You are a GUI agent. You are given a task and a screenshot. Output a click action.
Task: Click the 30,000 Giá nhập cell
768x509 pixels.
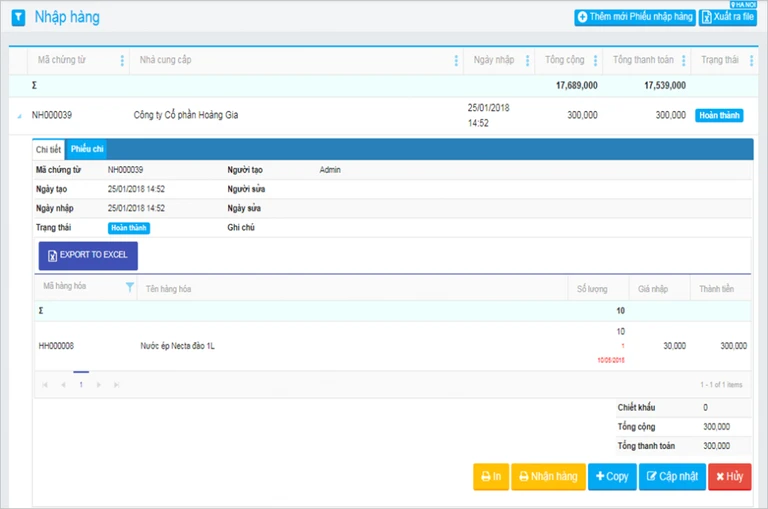(x=674, y=346)
